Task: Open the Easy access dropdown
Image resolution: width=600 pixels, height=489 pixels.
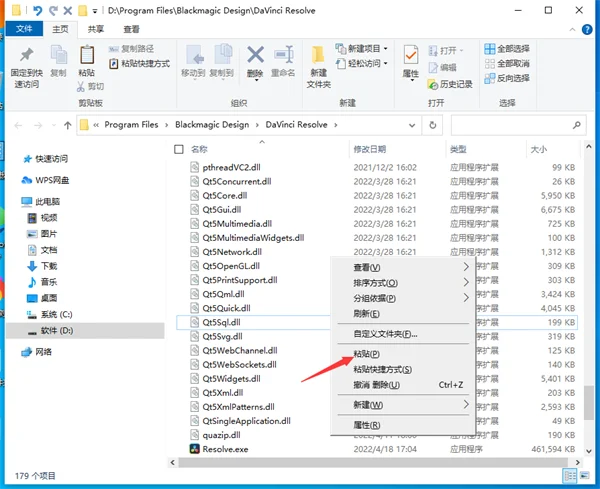Action: [386, 63]
